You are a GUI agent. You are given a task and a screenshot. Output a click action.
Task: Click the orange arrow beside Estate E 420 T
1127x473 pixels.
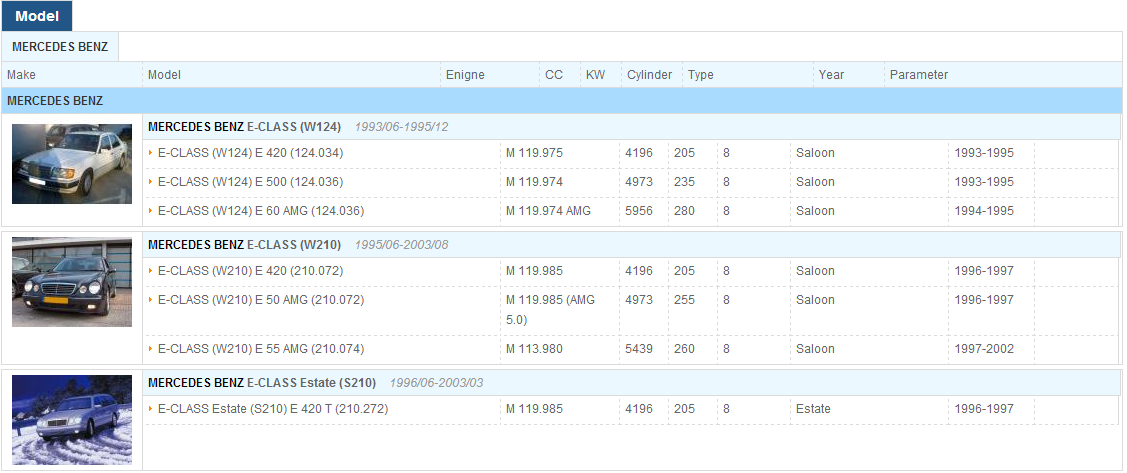coord(151,408)
